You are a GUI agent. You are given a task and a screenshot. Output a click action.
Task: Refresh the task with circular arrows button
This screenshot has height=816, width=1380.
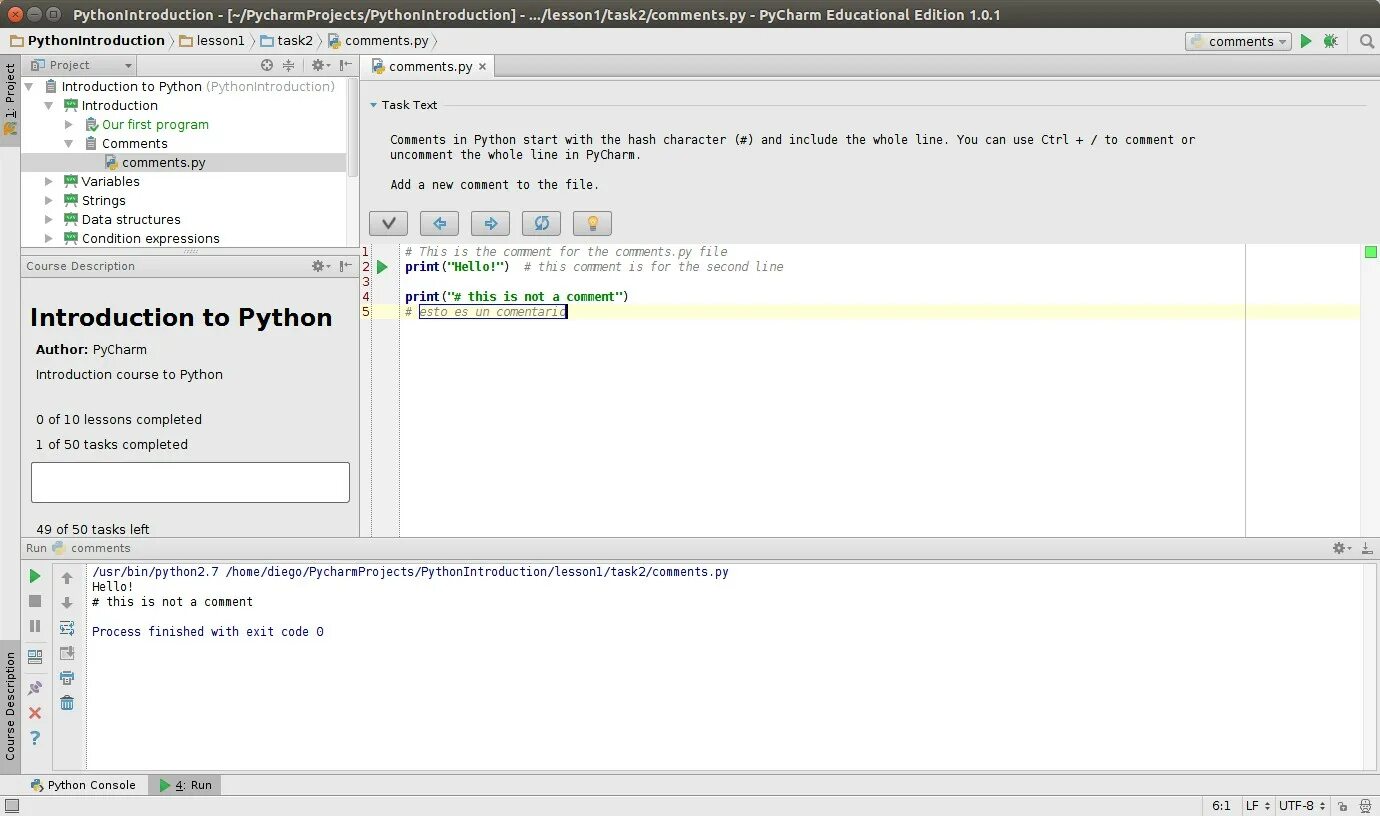[x=541, y=223]
